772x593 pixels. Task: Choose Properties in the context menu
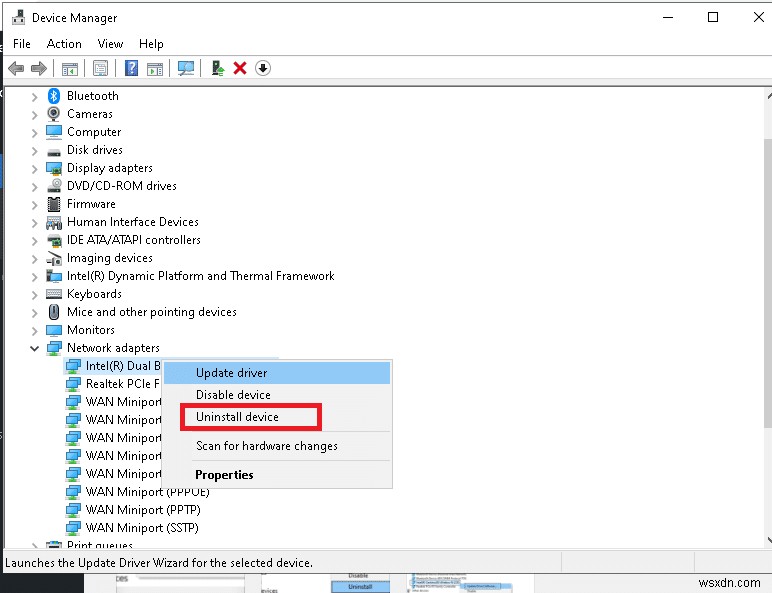pyautogui.click(x=277, y=475)
